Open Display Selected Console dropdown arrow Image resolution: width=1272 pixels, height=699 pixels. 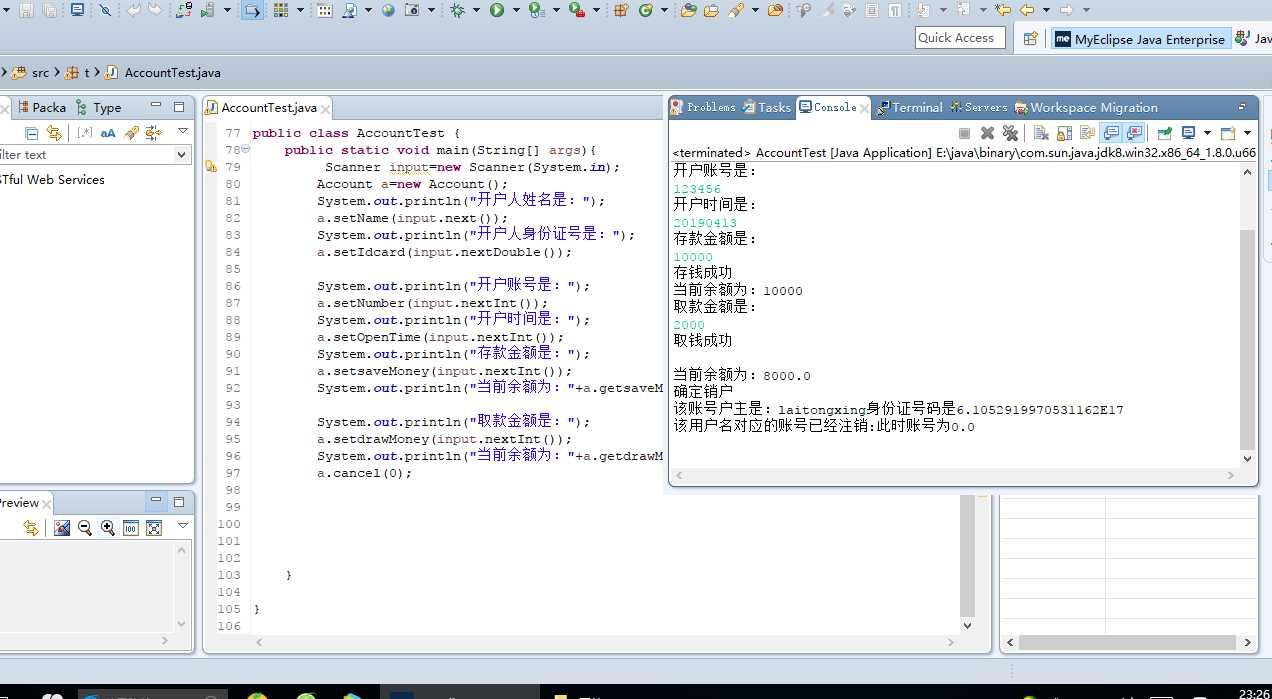pos(1207,133)
